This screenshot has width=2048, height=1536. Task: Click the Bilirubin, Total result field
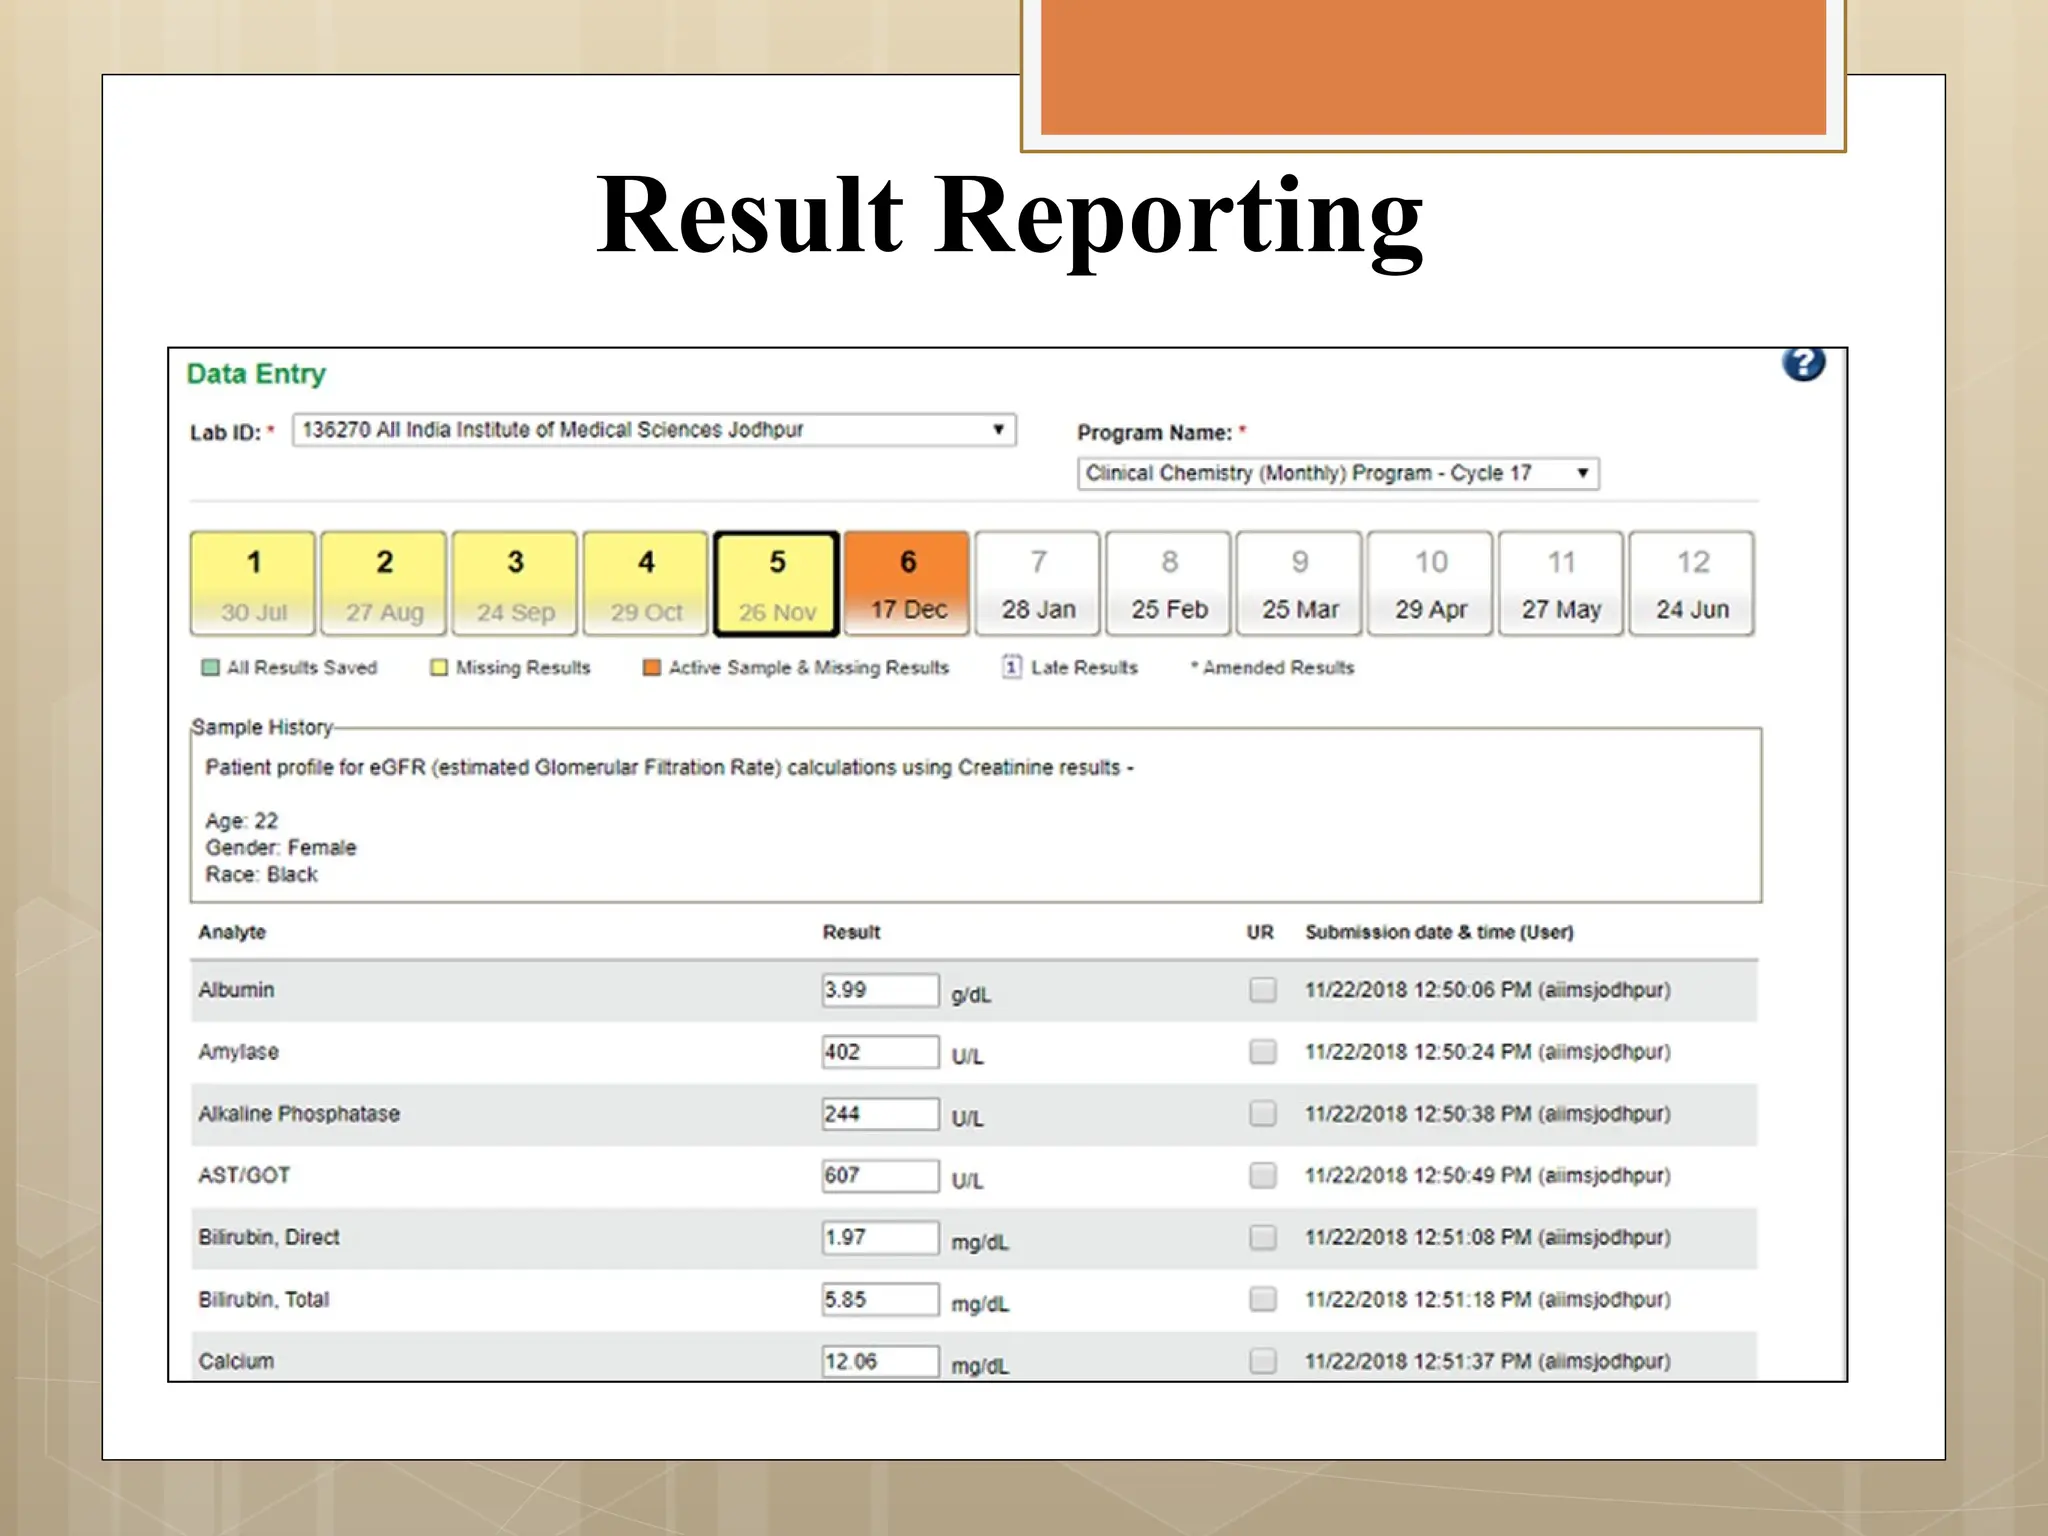pos(879,1299)
